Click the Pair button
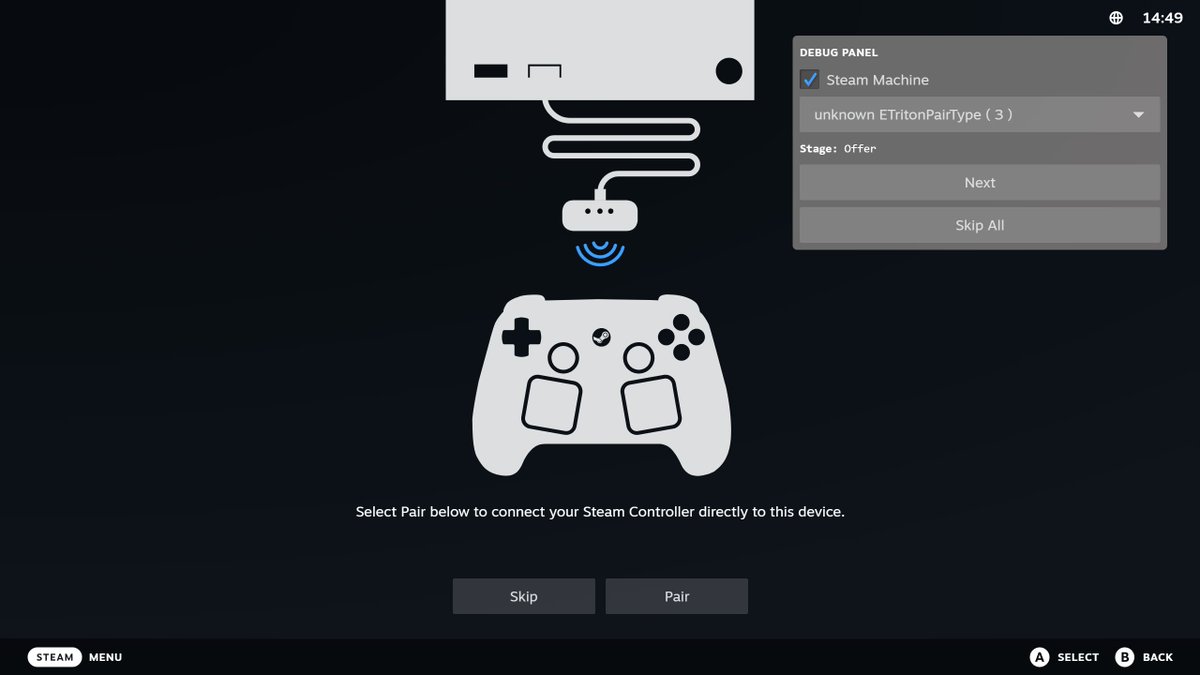Screen dimensions: 1200x675 coord(677,596)
